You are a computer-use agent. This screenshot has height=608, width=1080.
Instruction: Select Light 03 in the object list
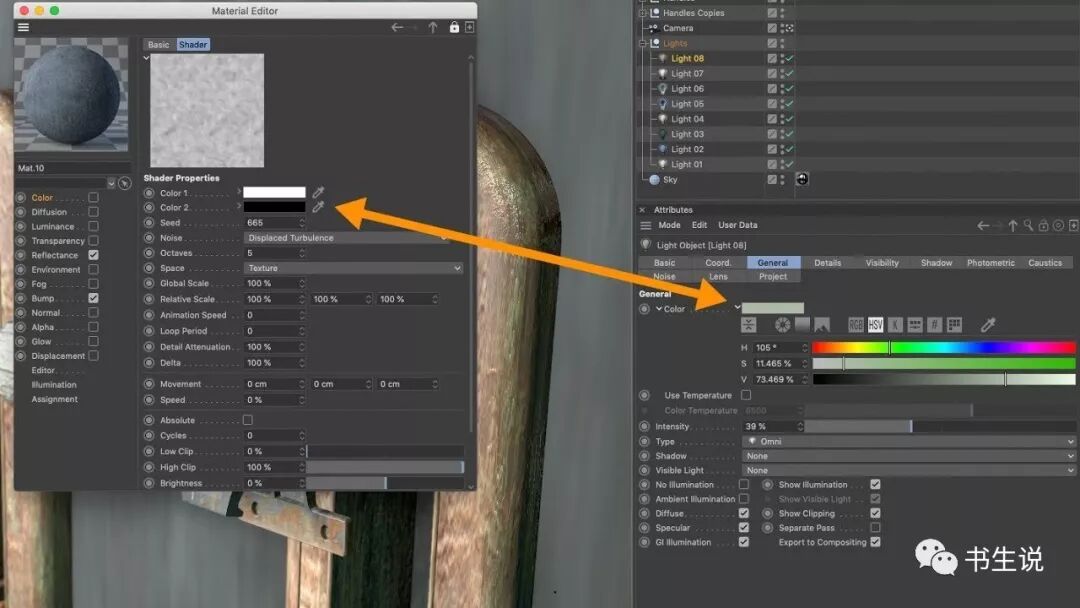click(x=687, y=134)
